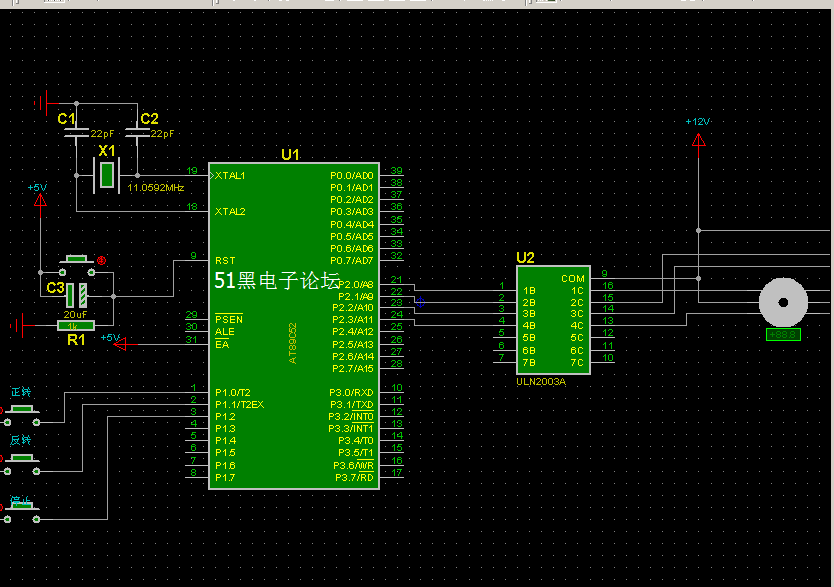This screenshot has height=587, width=834.
Task: Click the XTAL2 pin label
Action: pos(230,212)
